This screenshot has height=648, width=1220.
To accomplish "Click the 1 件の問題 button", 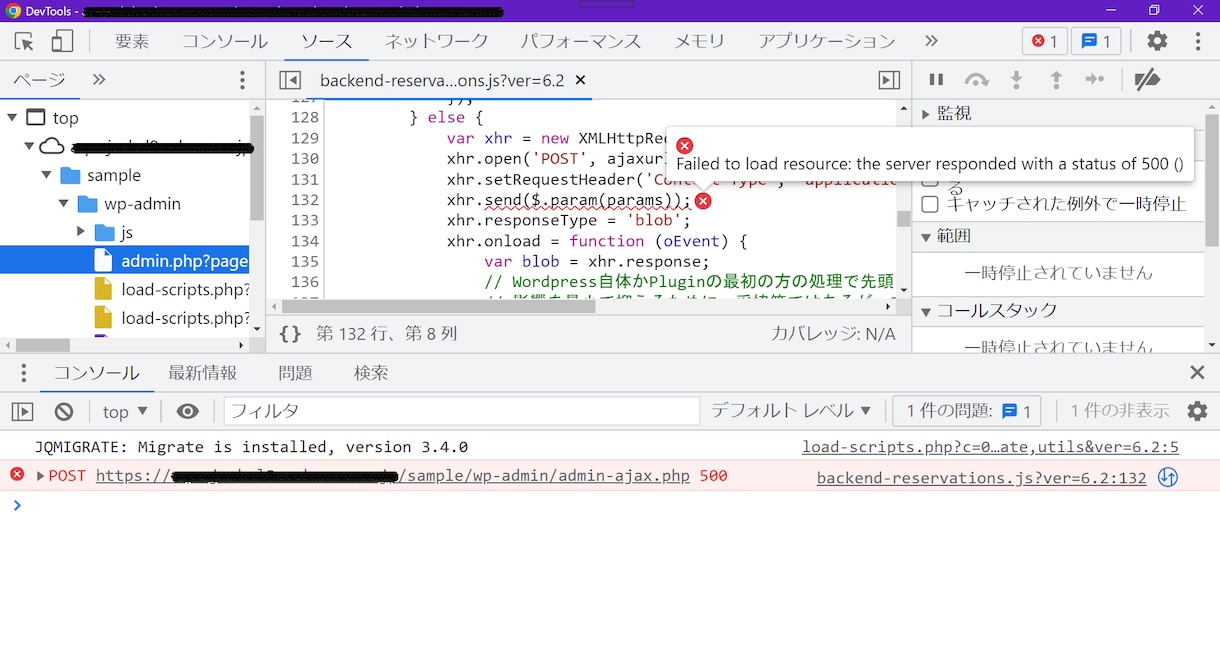I will point(967,411).
